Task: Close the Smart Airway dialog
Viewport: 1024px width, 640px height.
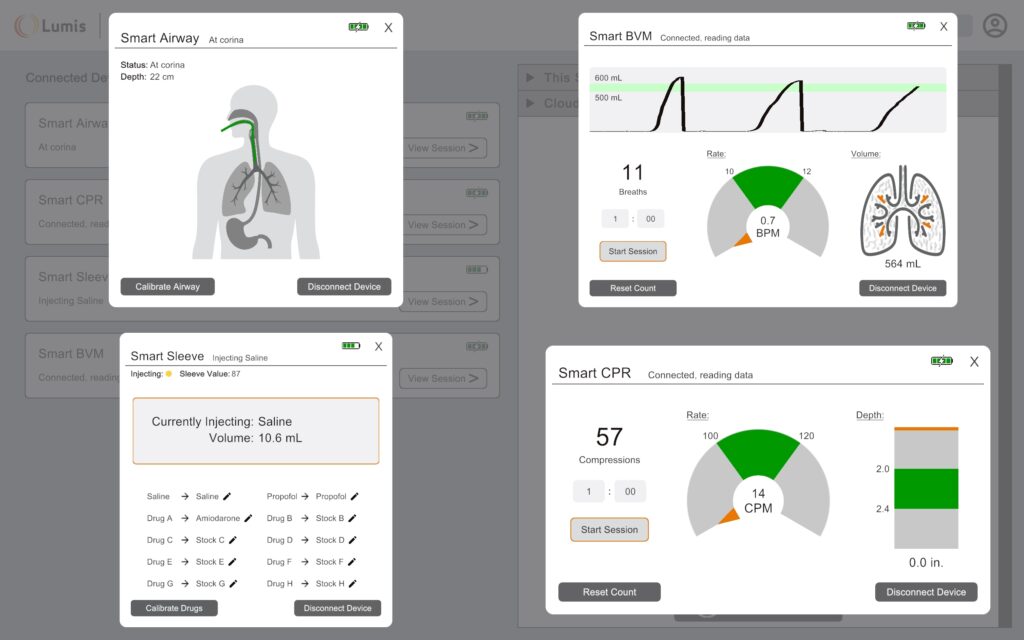Action: pyautogui.click(x=388, y=28)
